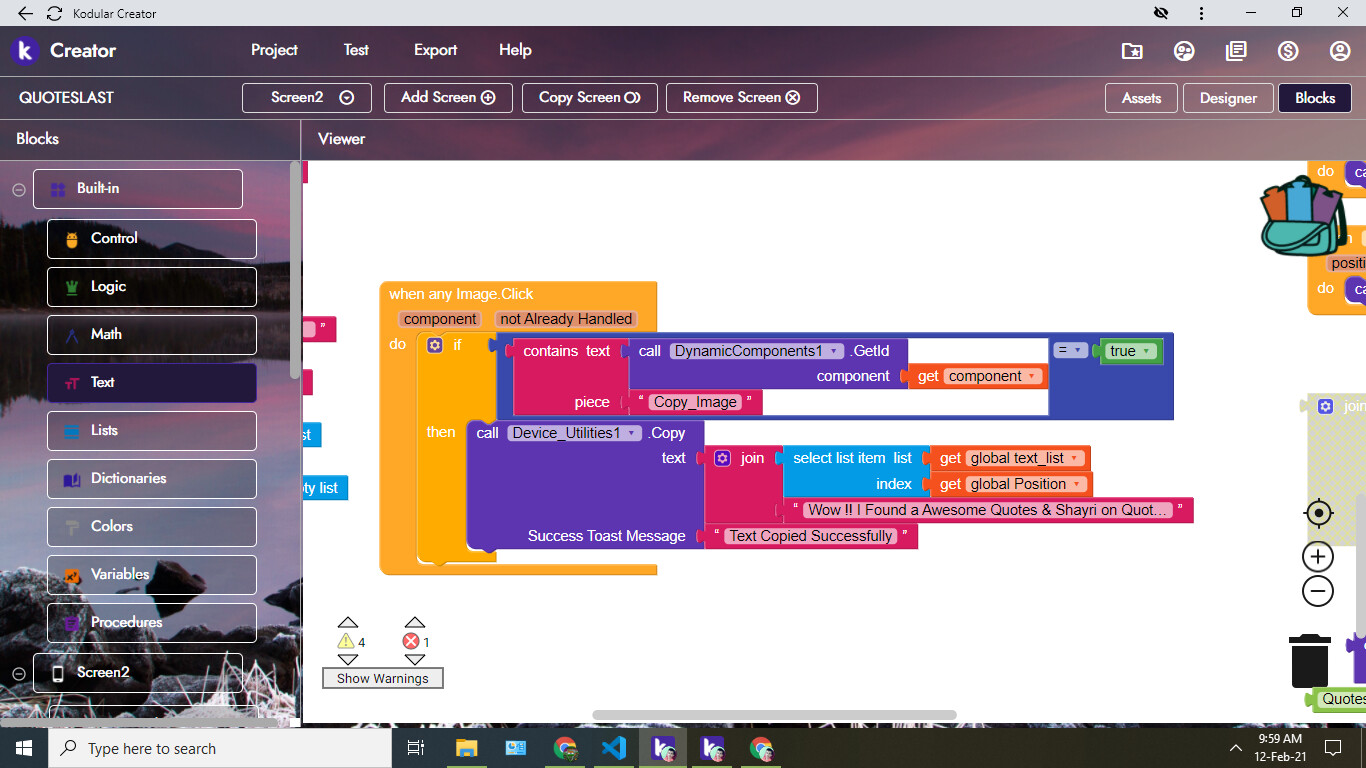Click the Add Screen button
This screenshot has width=1366, height=768.
(448, 98)
